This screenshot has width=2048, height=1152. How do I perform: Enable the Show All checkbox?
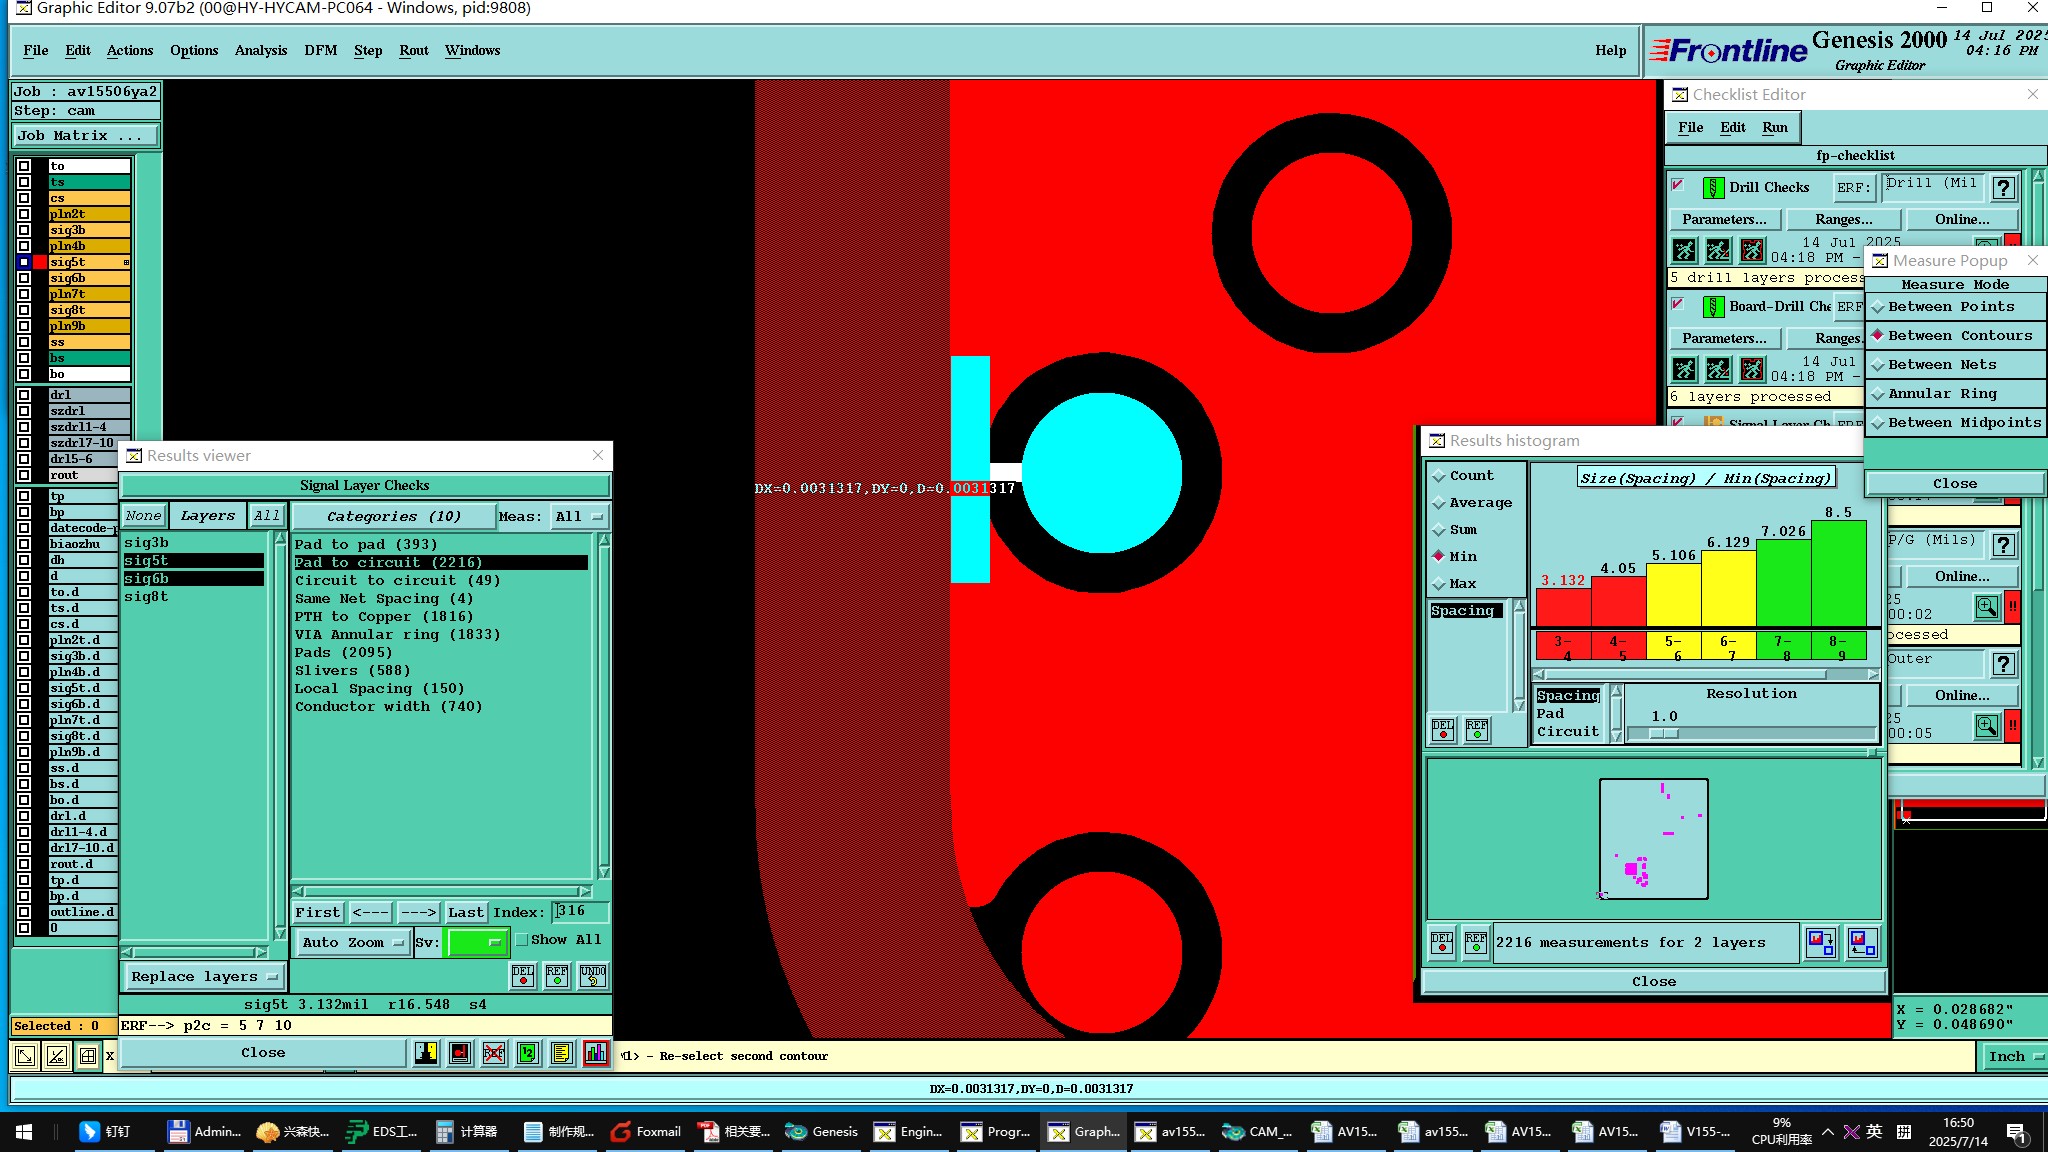tap(522, 940)
